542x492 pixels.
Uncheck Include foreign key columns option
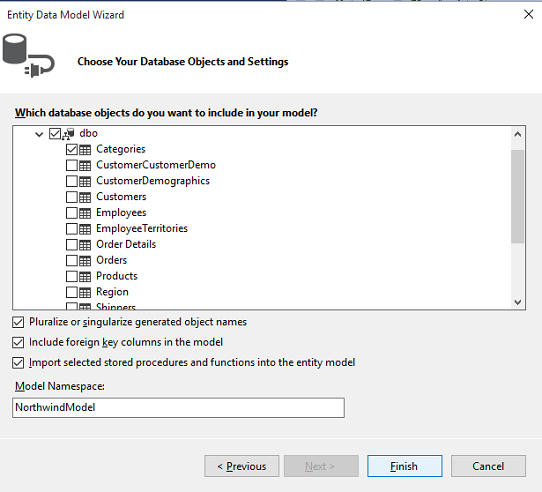[18, 342]
